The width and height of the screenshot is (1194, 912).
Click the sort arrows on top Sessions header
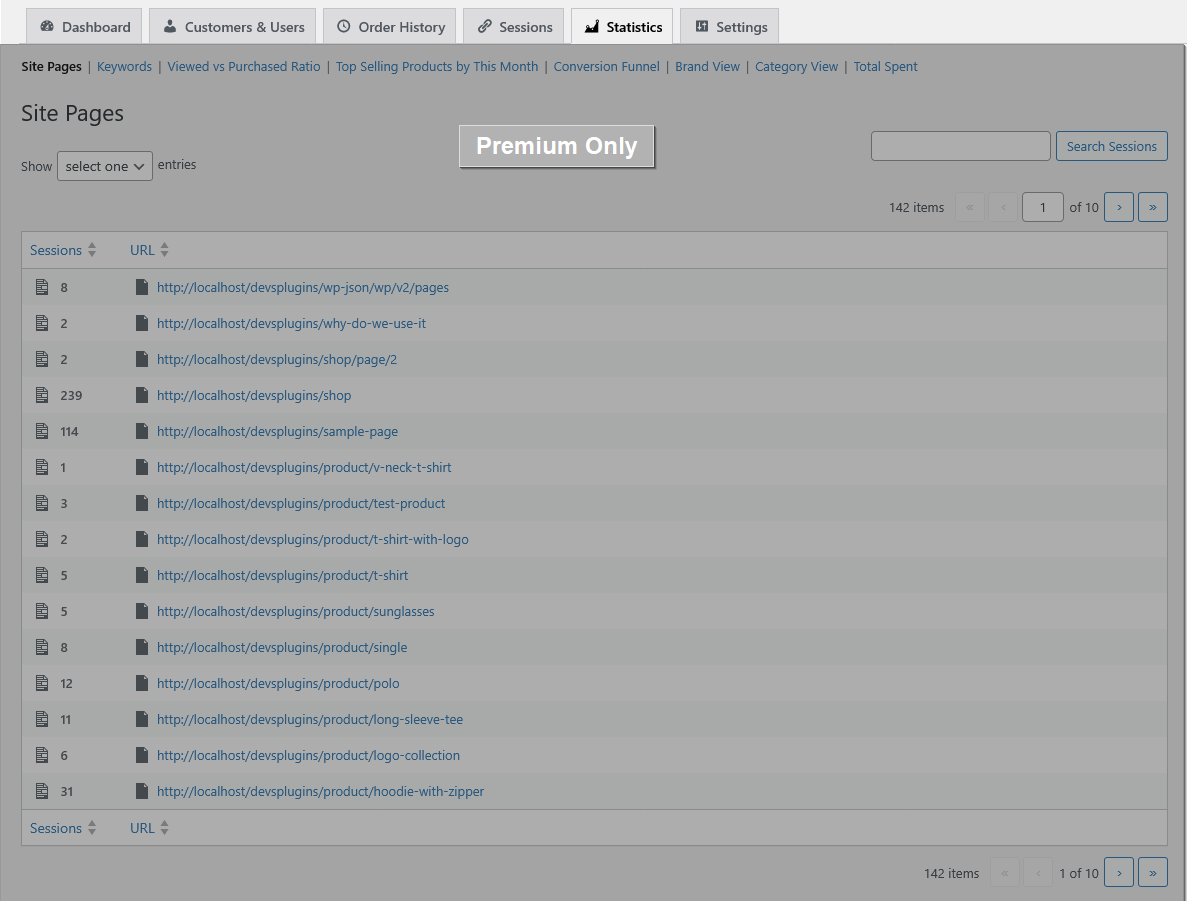(x=92, y=250)
